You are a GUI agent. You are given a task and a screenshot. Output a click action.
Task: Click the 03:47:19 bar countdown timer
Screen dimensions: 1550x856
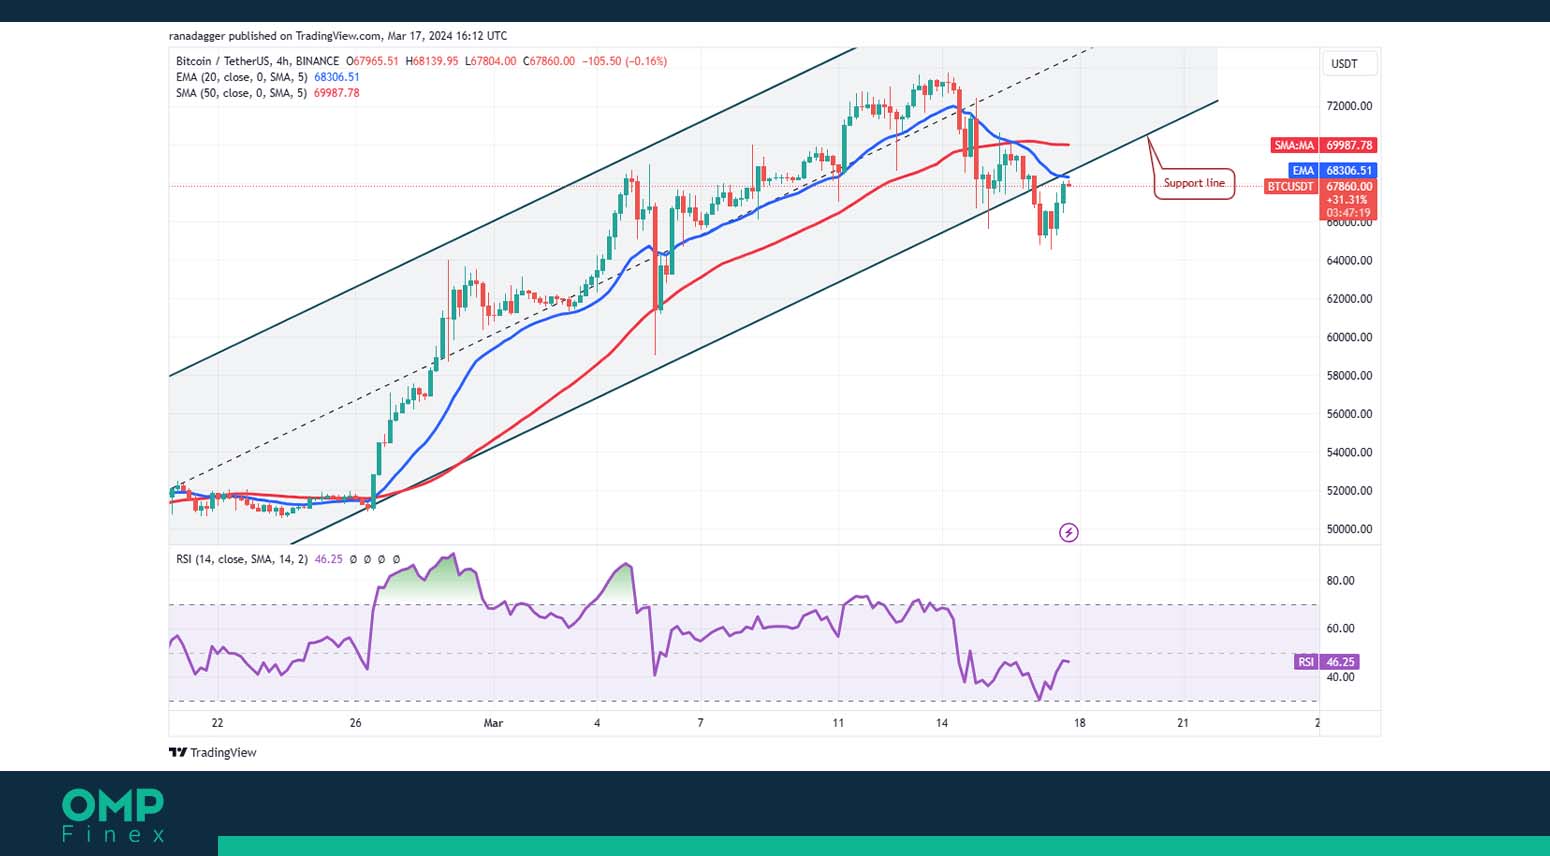click(x=1348, y=213)
